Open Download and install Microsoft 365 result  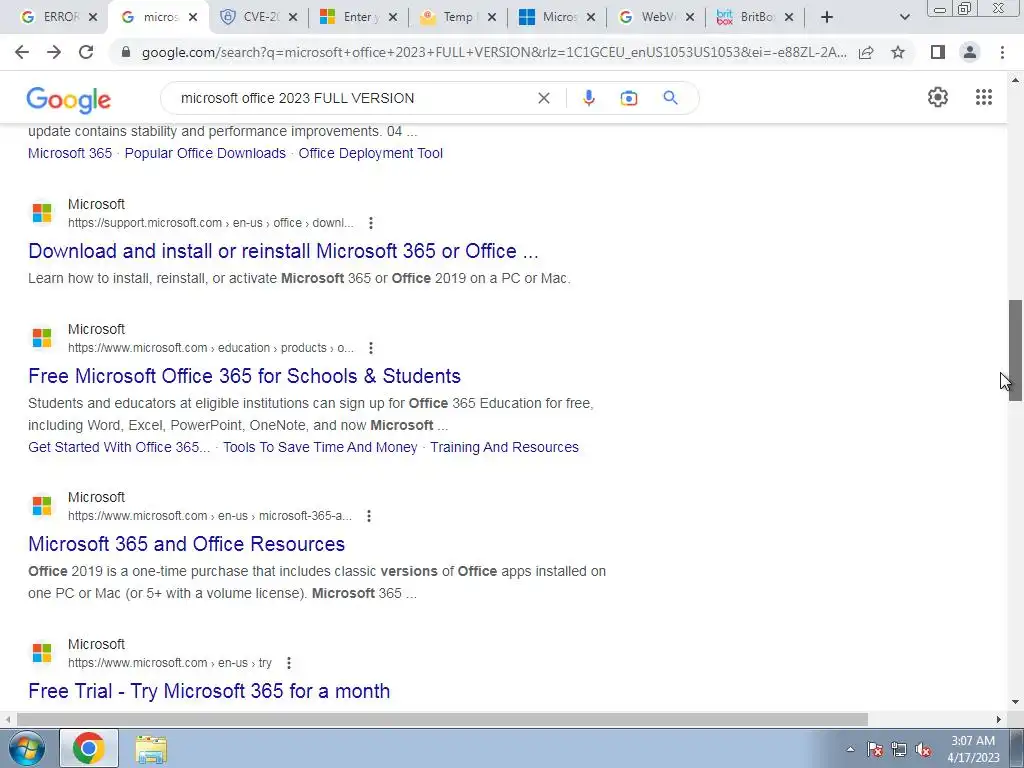coord(283,251)
